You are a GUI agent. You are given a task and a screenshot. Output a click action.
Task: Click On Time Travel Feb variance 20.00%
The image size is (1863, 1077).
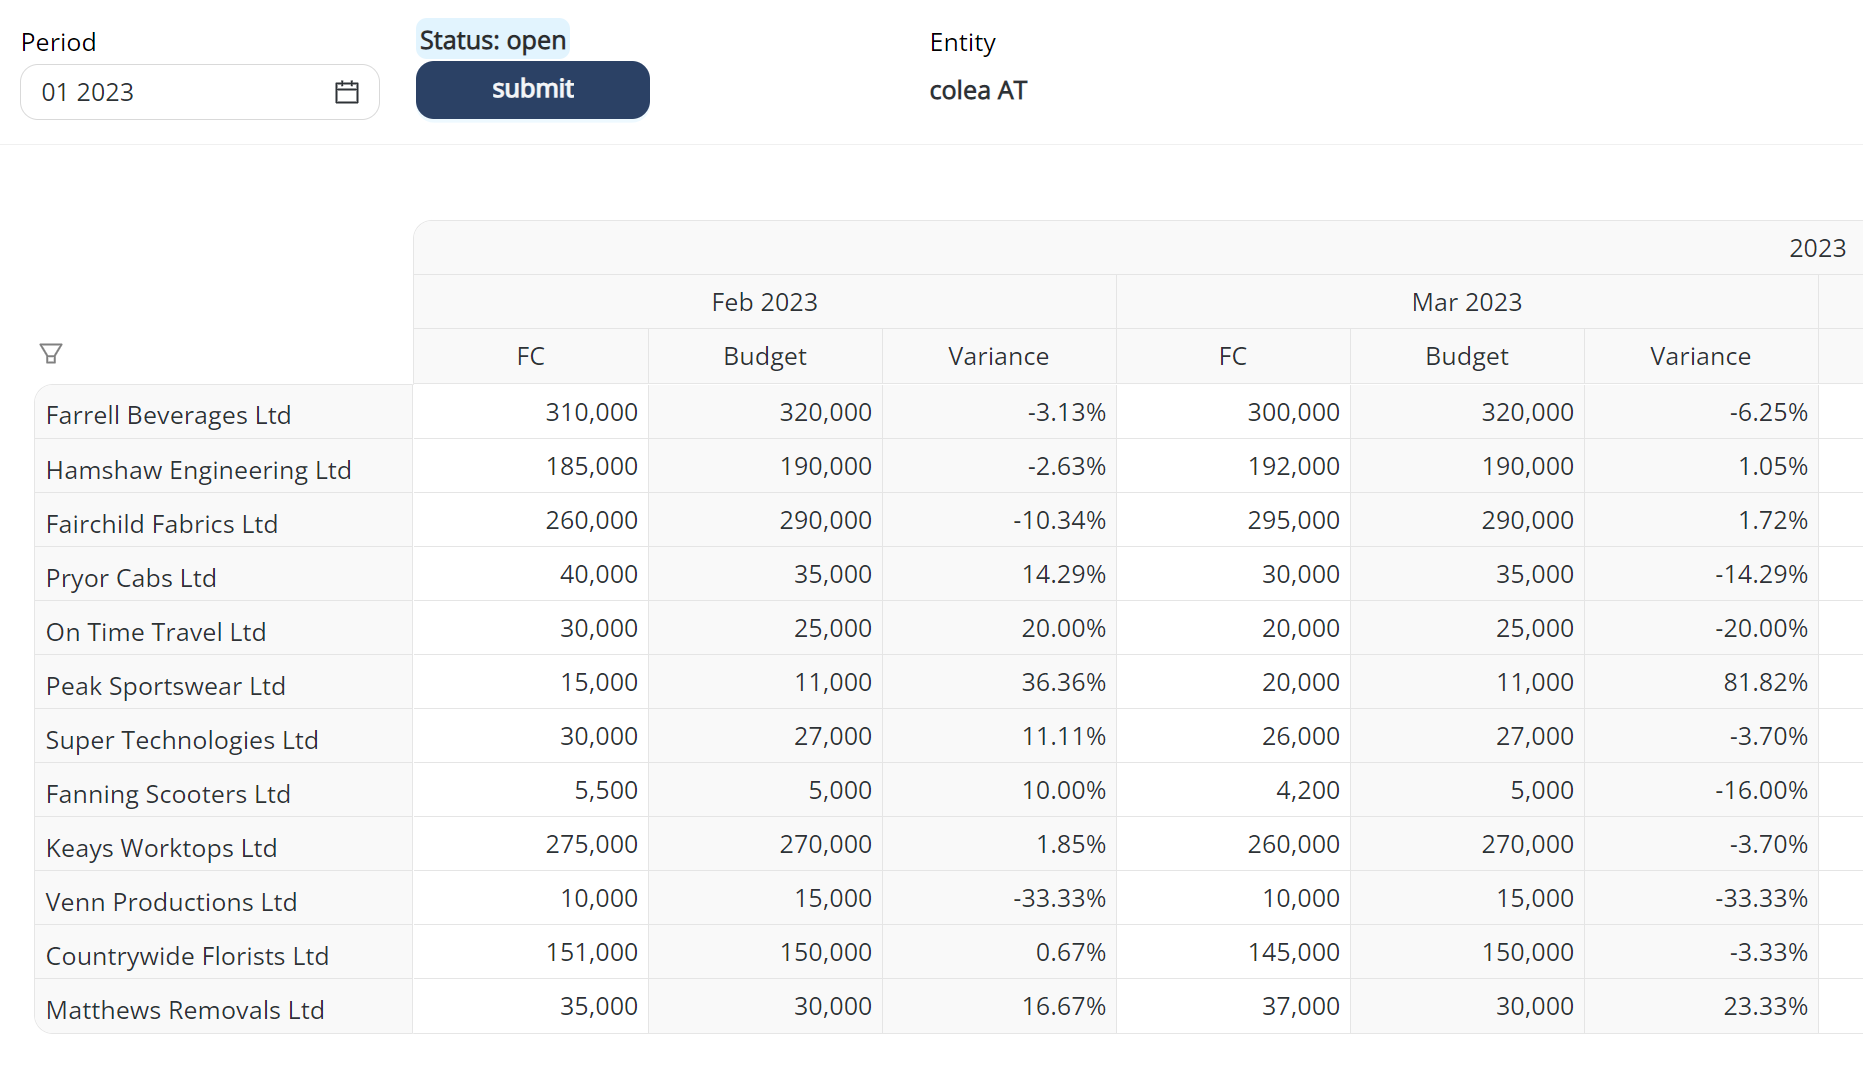(x=999, y=628)
